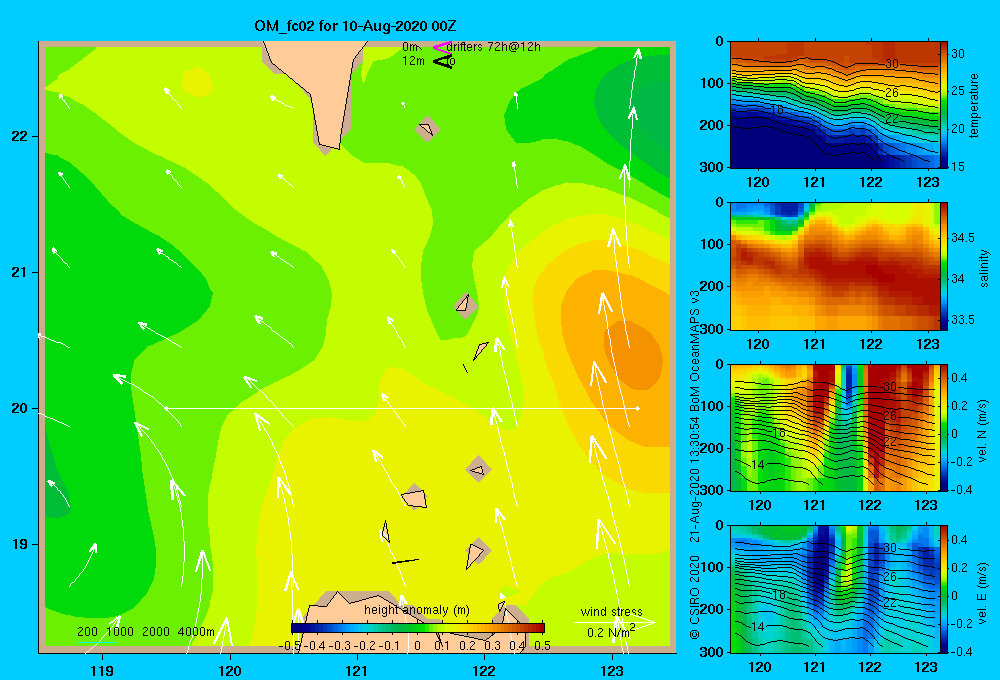Click the salinity color scale bar

click(x=944, y=266)
